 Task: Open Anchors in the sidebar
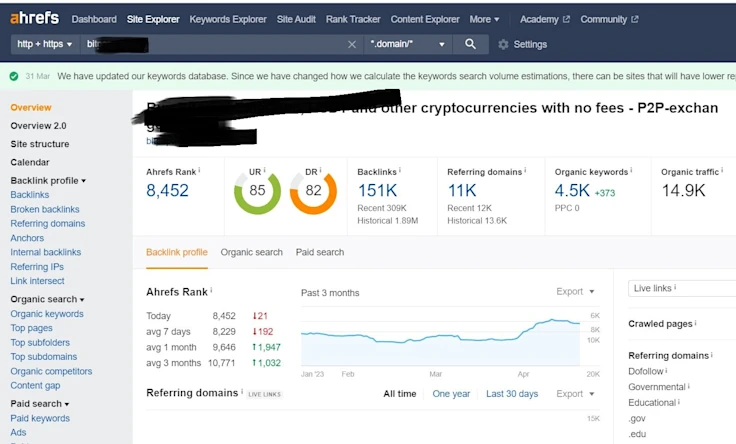coord(27,238)
